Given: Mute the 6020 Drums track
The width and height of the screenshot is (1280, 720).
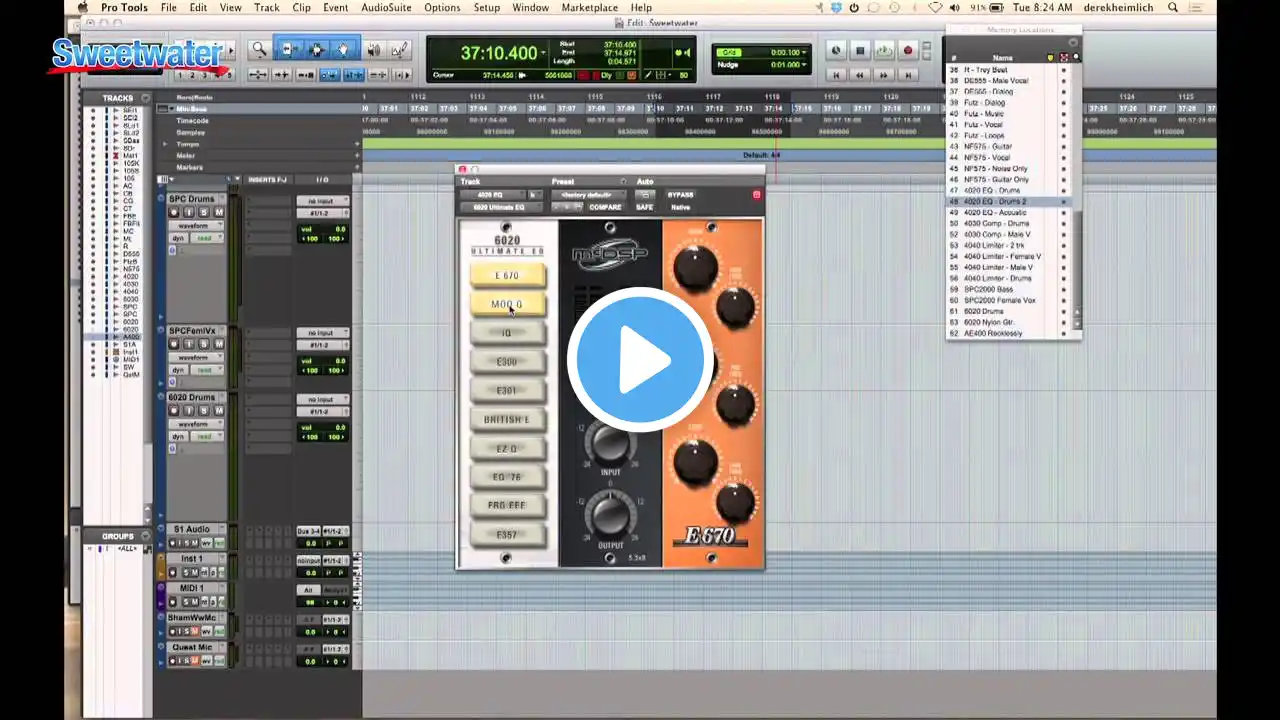Looking at the screenshot, I should pos(219,411).
